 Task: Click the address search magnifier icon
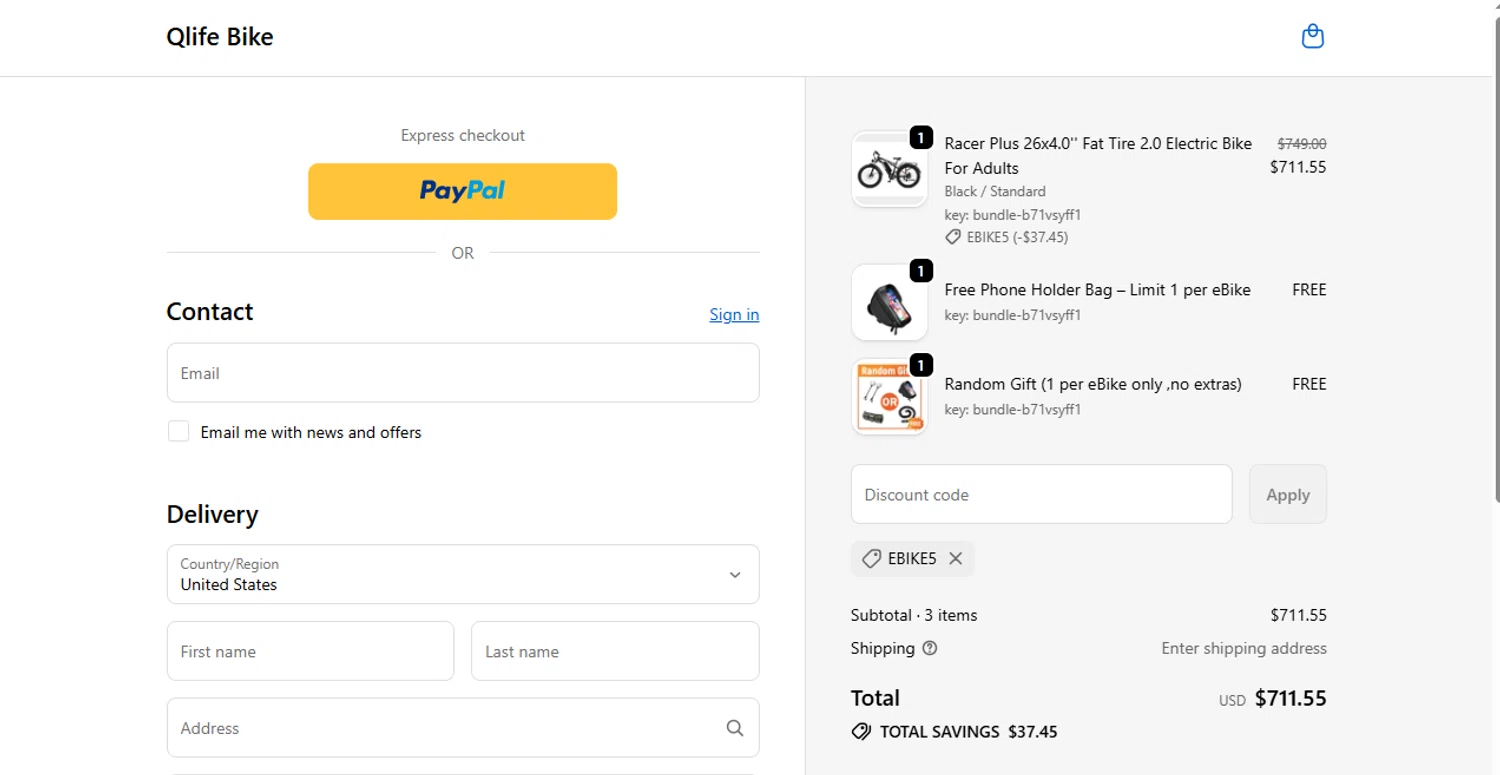(x=735, y=728)
